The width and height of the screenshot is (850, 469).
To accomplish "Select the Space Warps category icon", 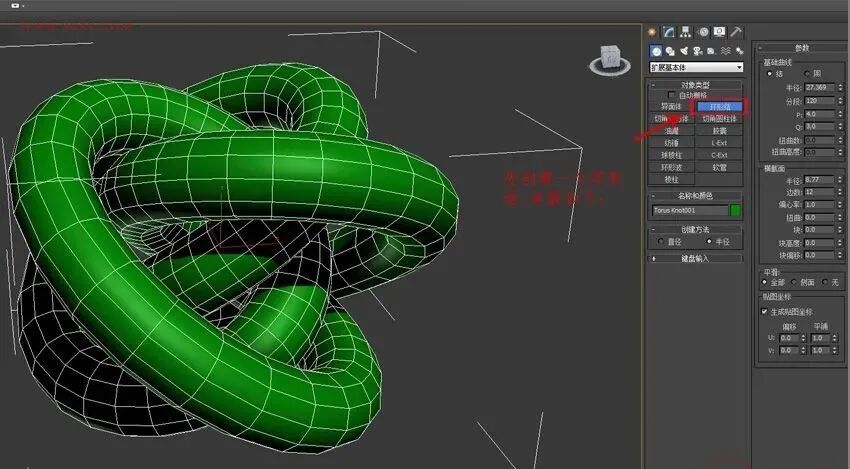I will pyautogui.click(x=725, y=51).
